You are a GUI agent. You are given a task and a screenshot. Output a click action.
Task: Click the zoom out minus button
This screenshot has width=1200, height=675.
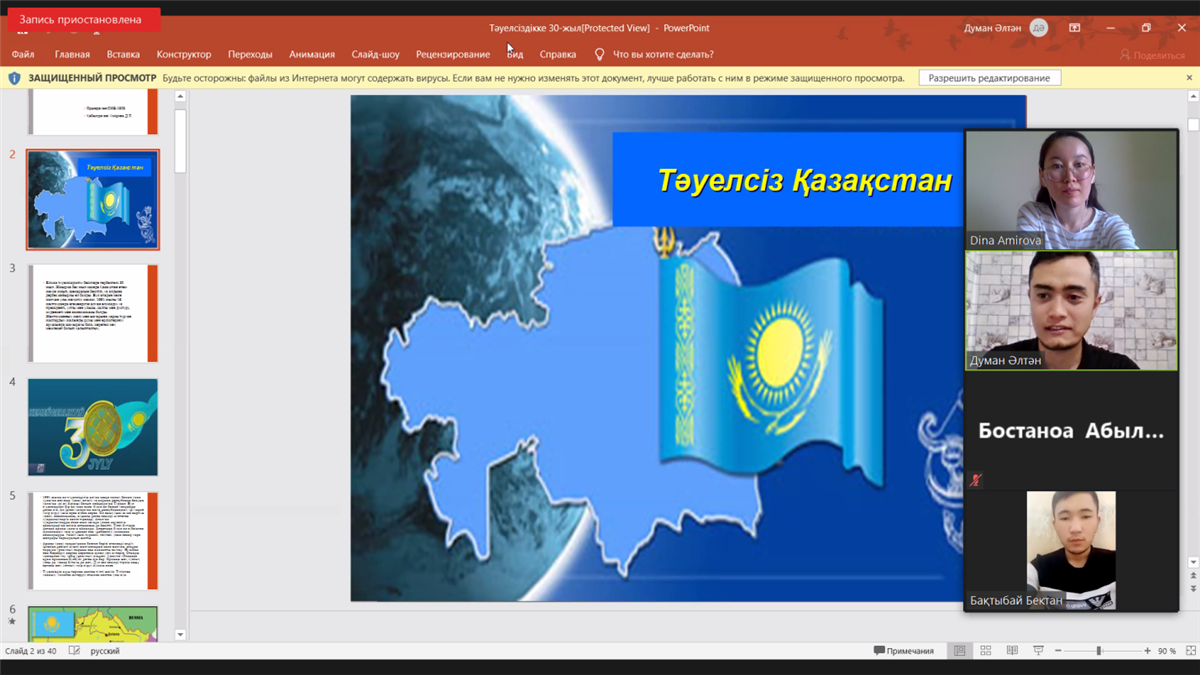click(x=1058, y=651)
